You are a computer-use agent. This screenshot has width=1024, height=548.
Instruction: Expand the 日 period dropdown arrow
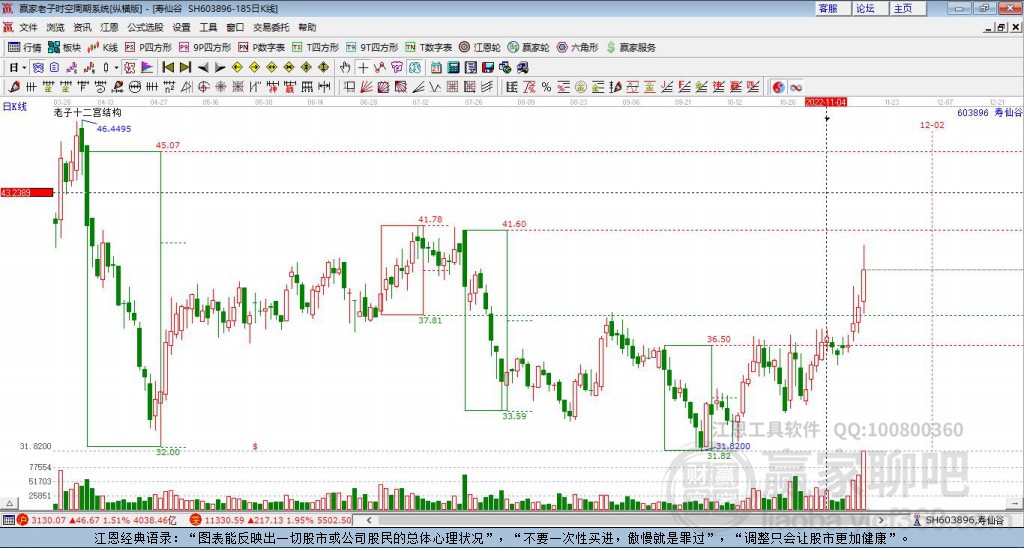[x=24, y=67]
